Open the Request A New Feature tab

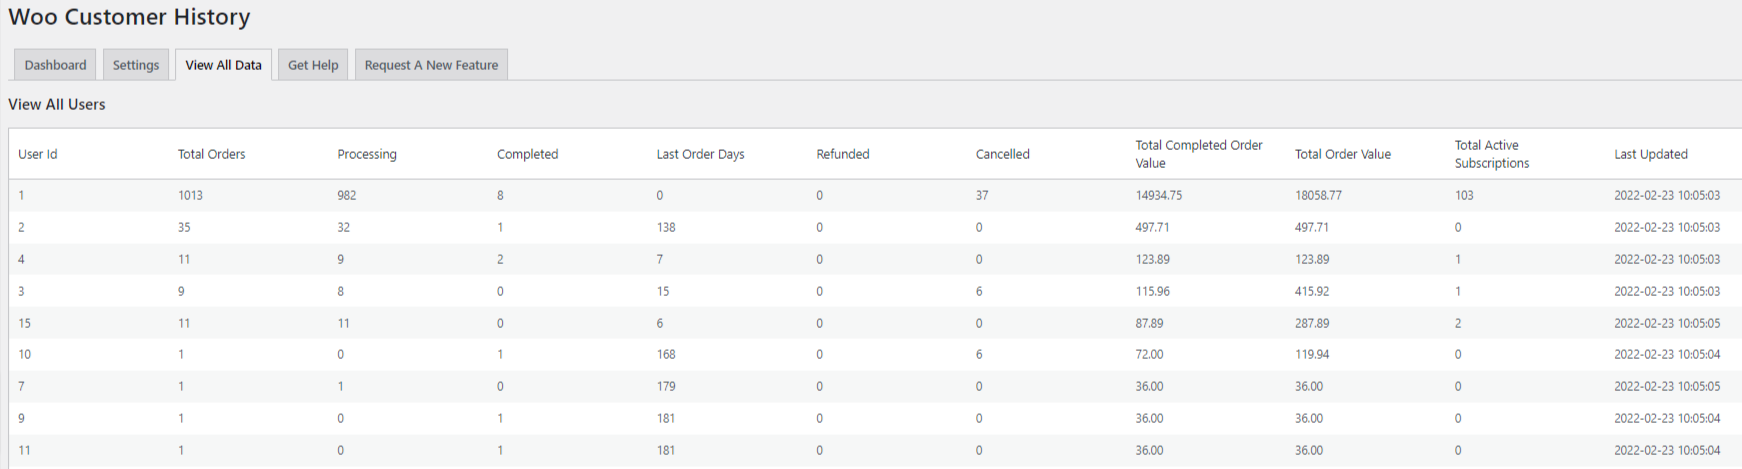click(431, 65)
